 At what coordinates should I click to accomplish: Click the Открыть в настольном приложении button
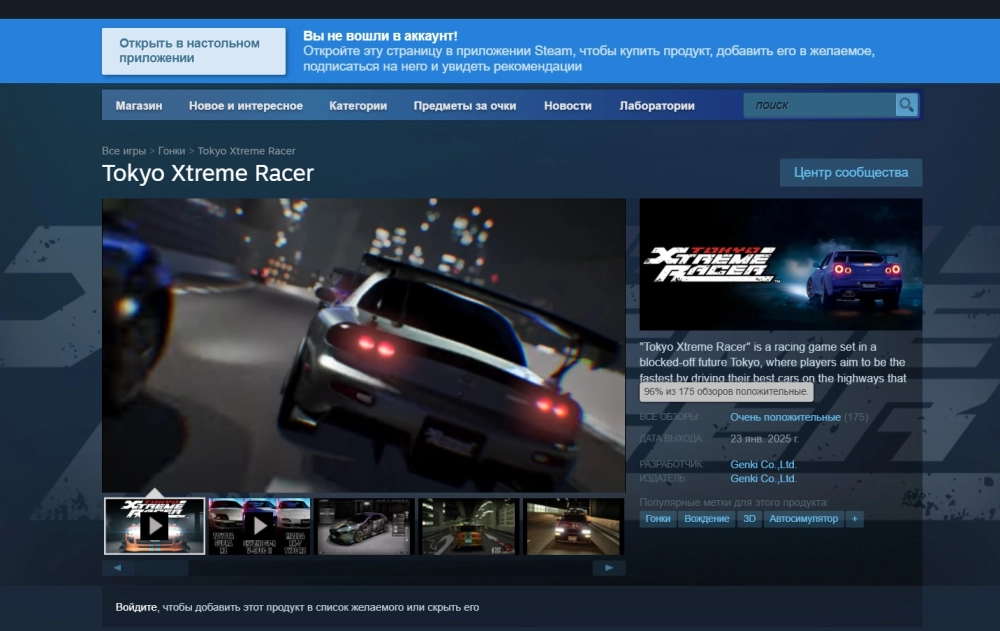tap(189, 51)
